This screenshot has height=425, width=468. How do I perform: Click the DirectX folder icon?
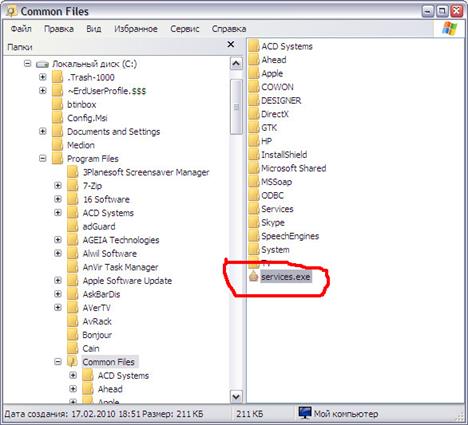click(x=254, y=114)
